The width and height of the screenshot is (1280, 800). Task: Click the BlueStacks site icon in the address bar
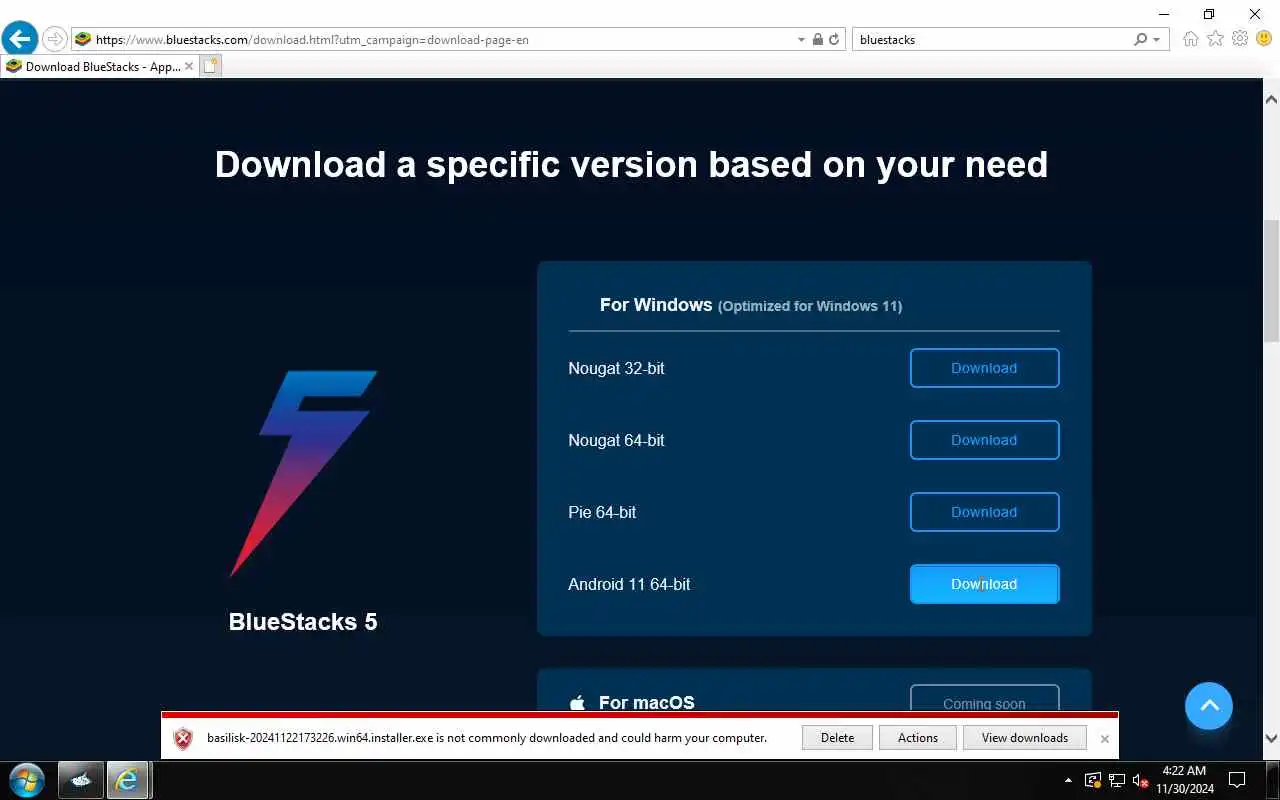pos(83,39)
